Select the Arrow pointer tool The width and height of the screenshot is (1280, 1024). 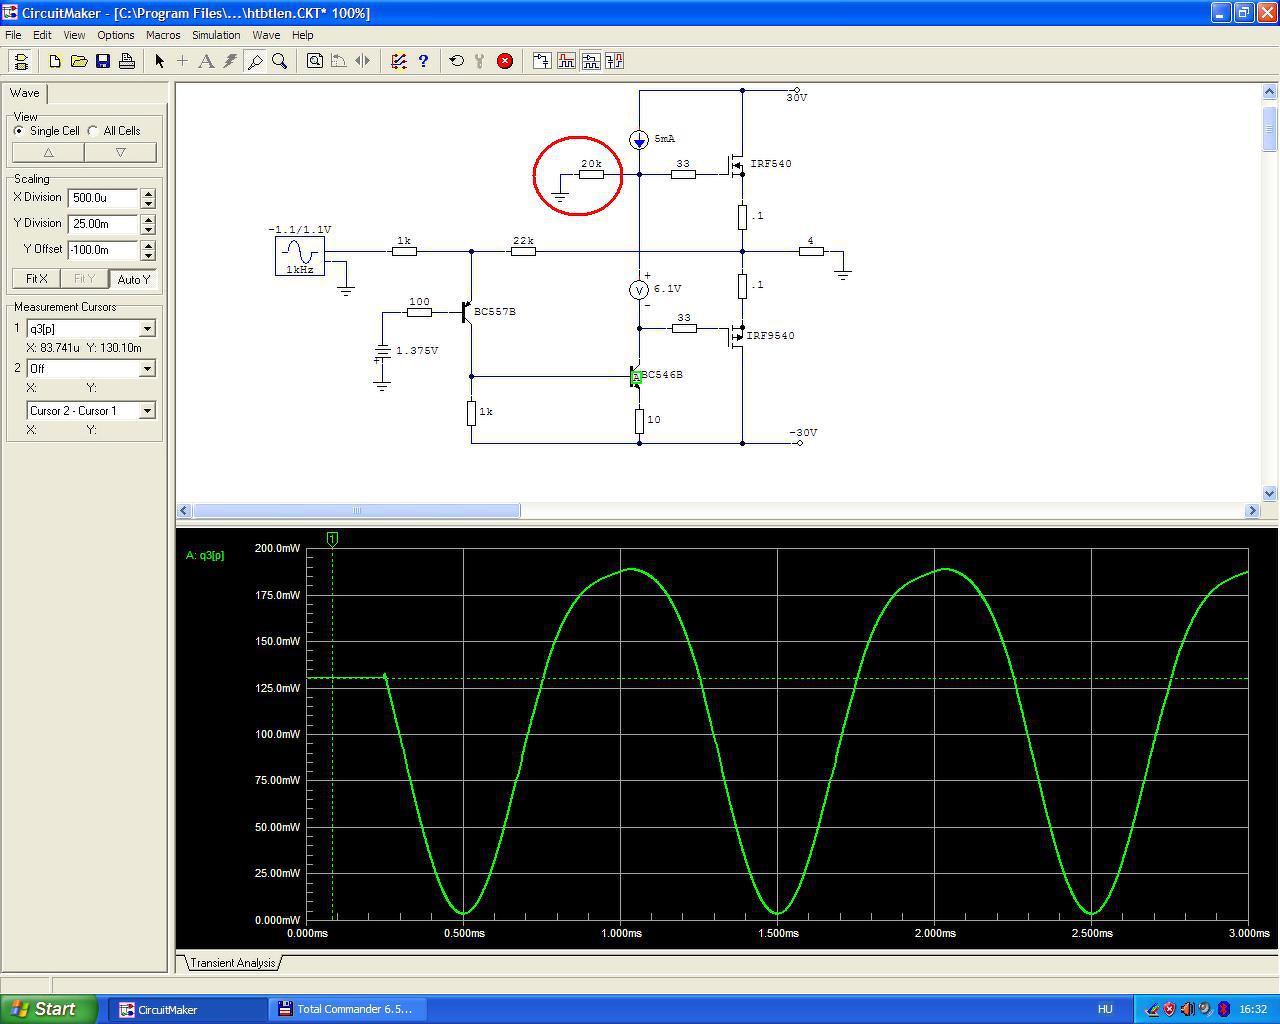(x=159, y=61)
